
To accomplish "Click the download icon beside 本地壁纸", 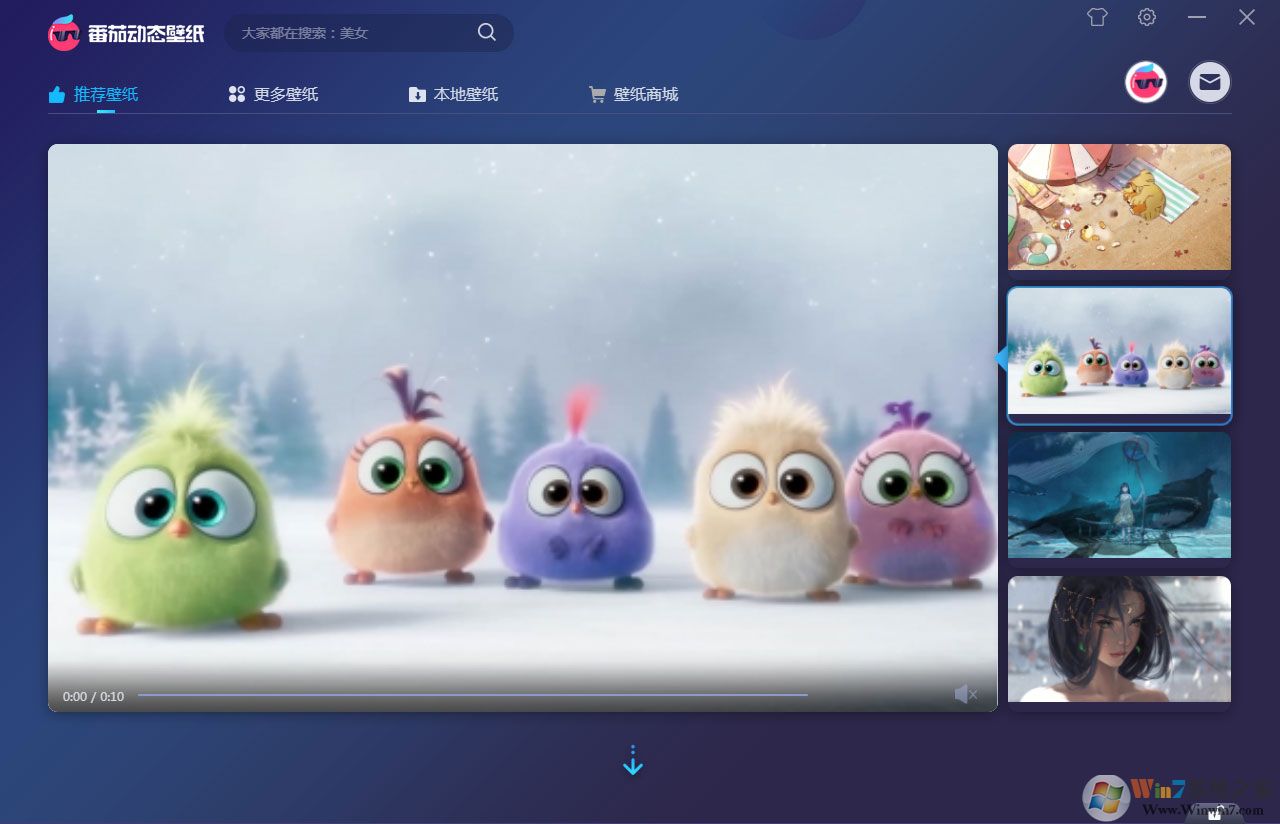I will (x=417, y=93).
